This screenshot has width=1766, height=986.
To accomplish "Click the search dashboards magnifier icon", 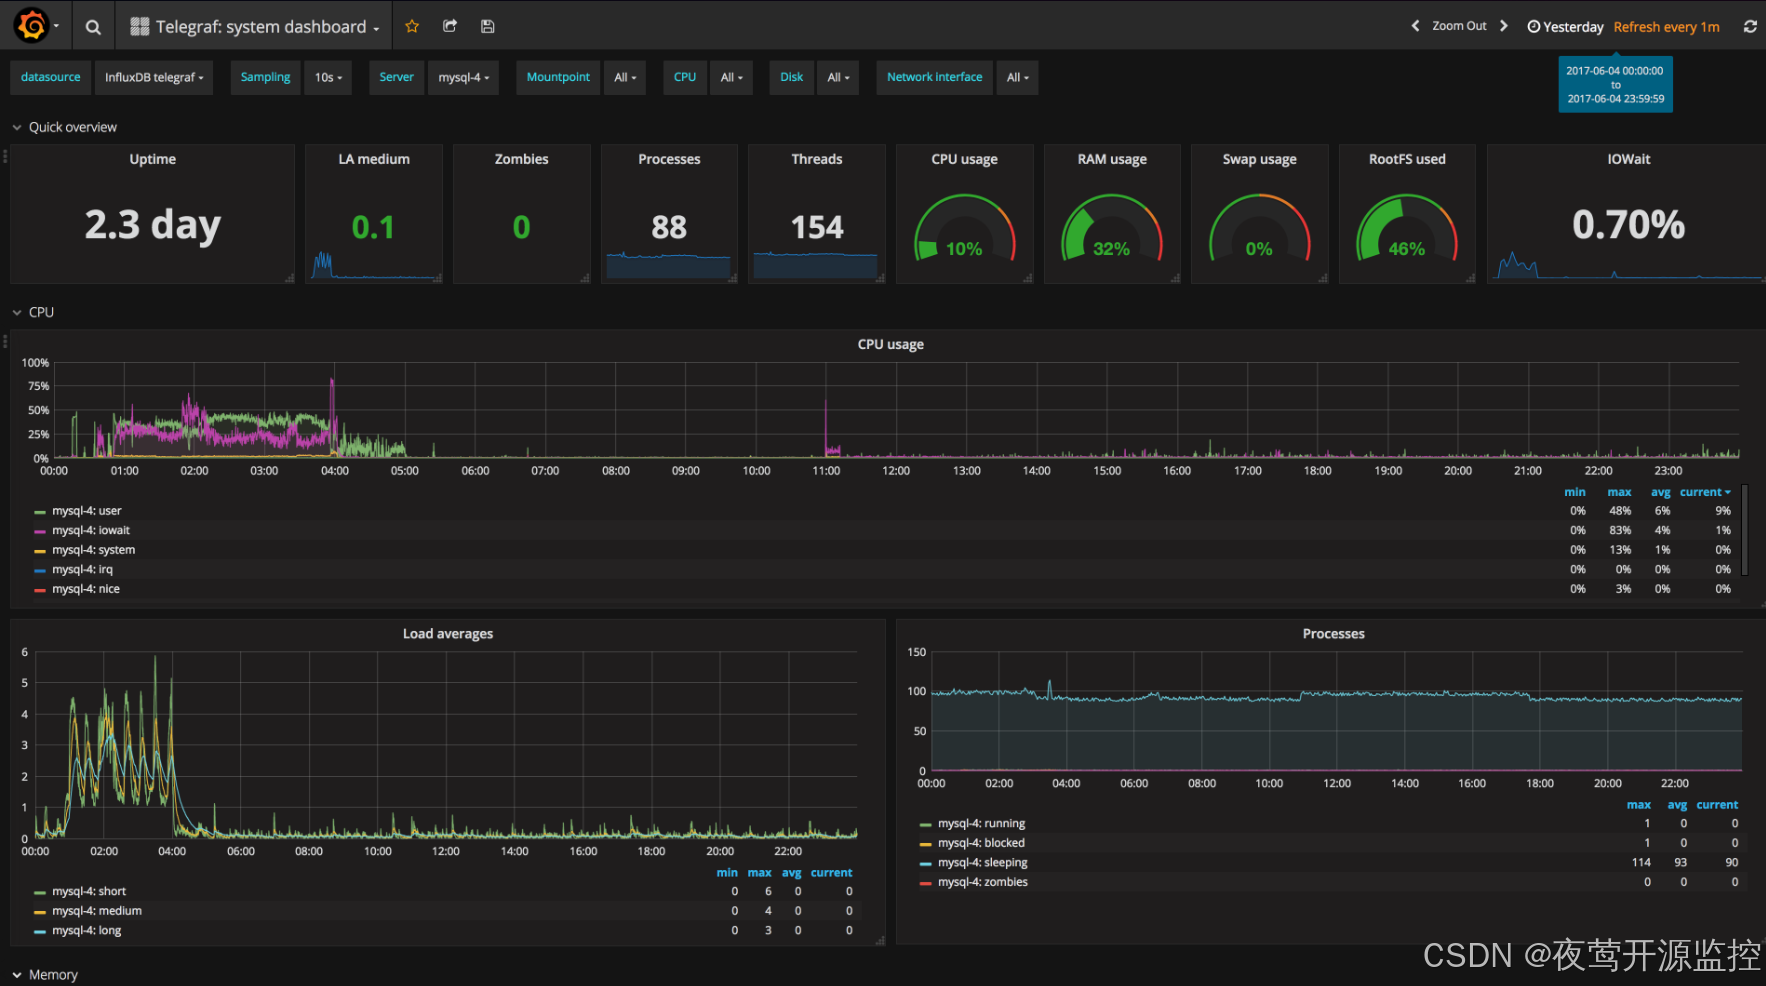I will click(93, 27).
